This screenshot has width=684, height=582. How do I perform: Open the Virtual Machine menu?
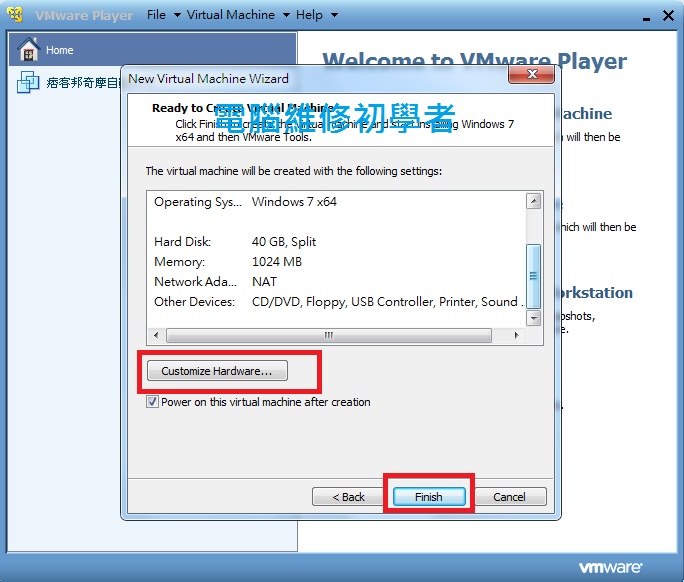(x=231, y=15)
